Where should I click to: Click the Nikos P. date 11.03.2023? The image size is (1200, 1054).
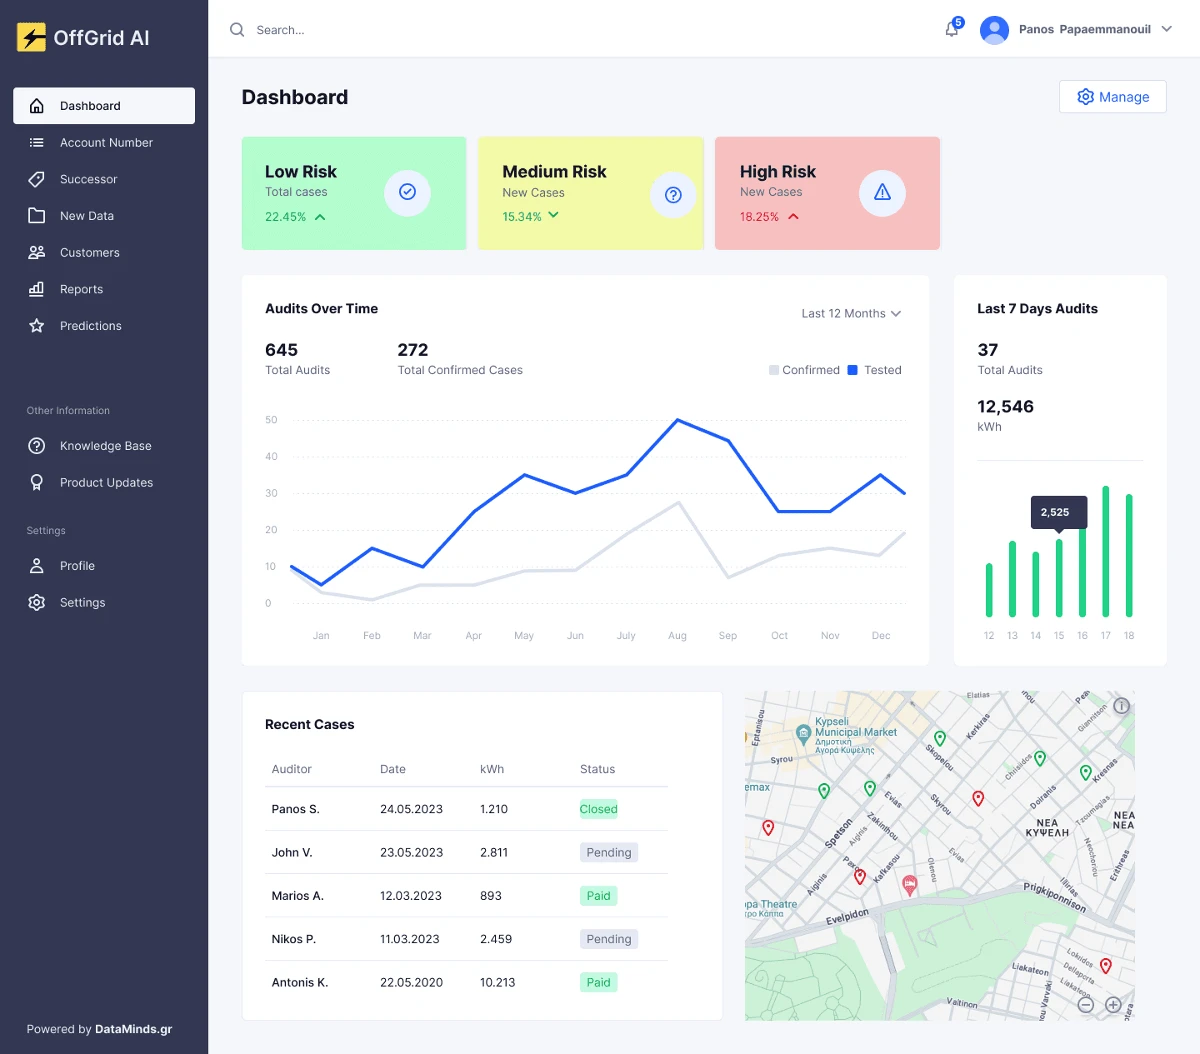[410, 939]
